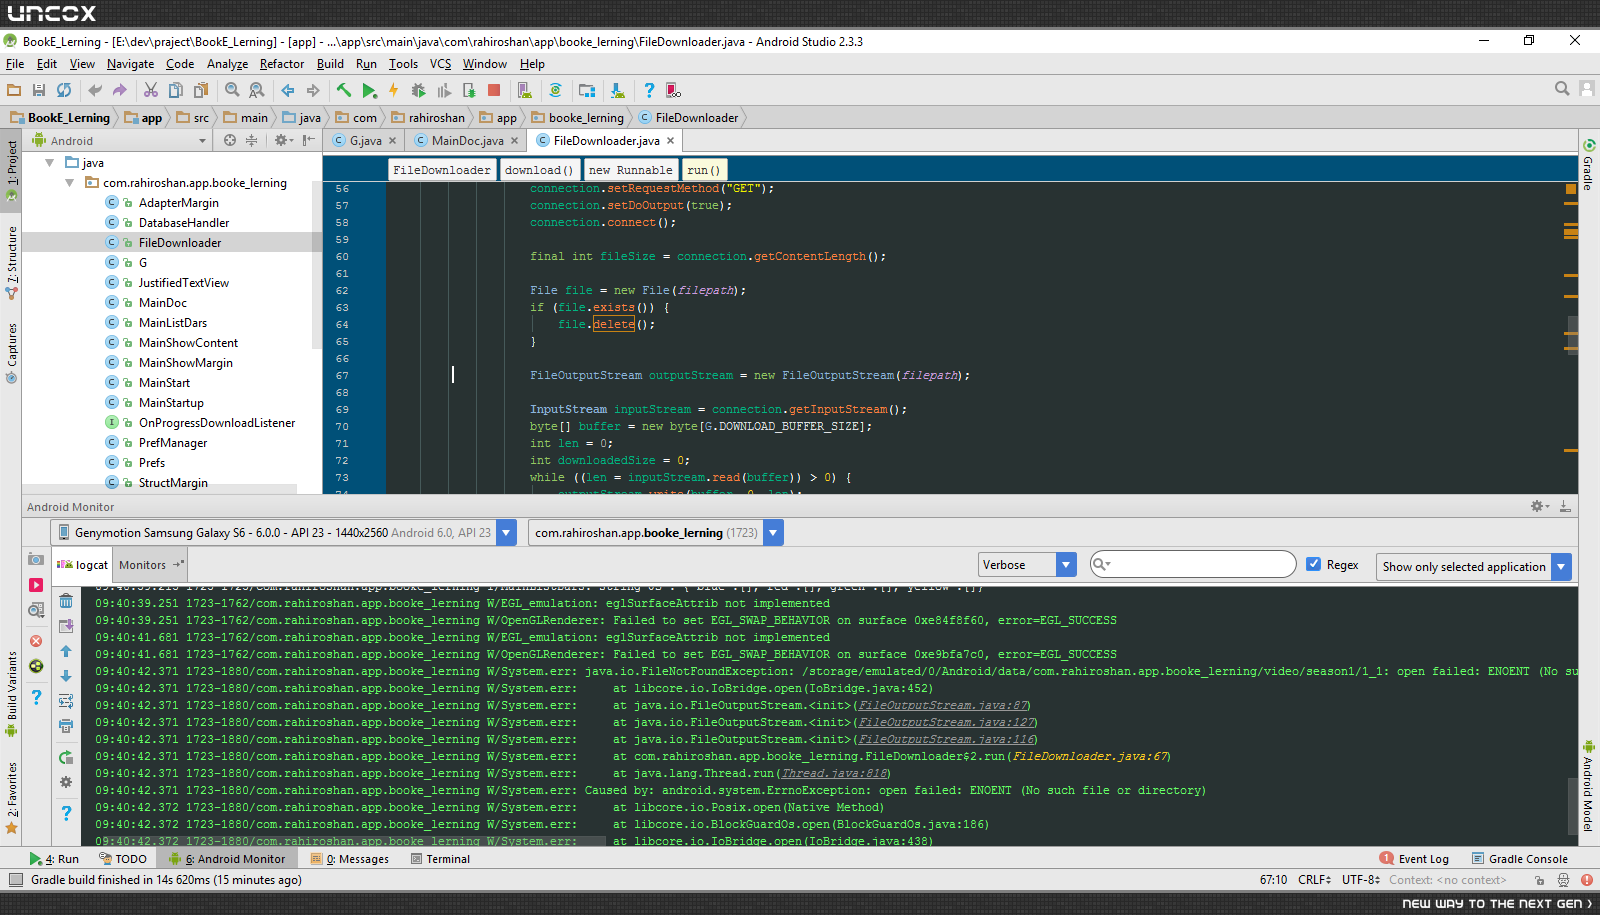Click the Make Project hammer icon
1600x915 pixels.
point(344,90)
